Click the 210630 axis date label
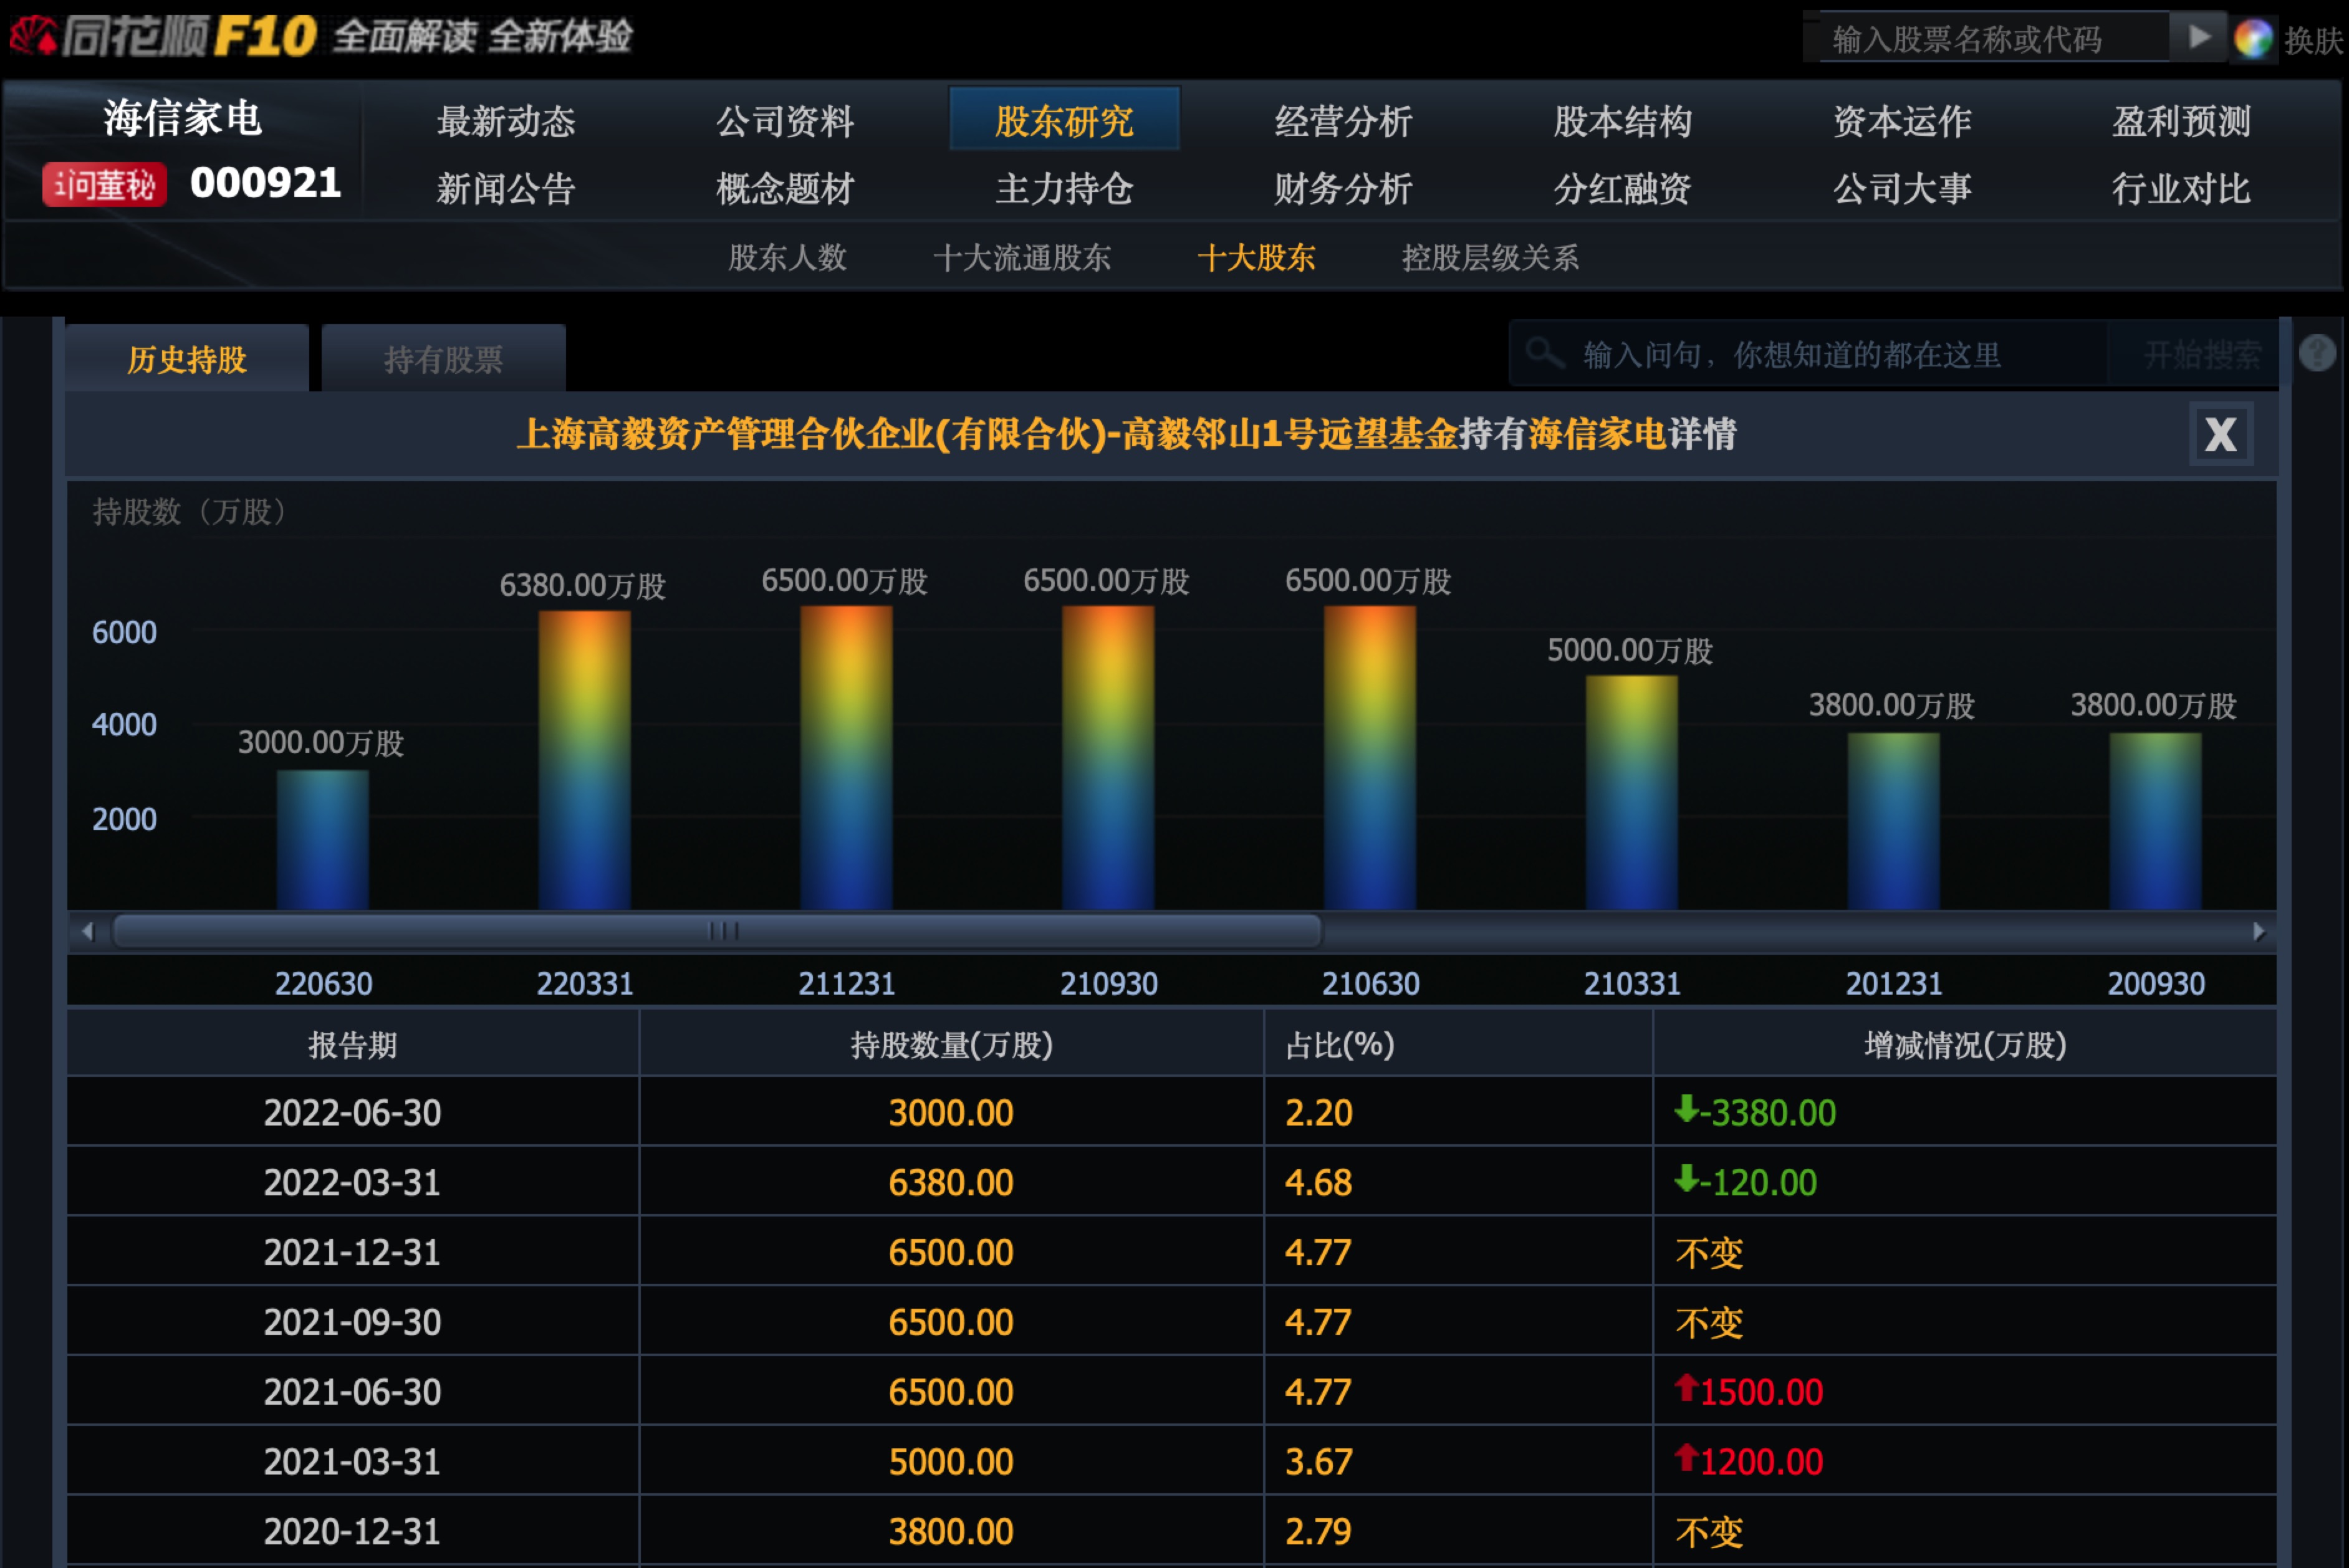The image size is (2349, 1568). (1370, 984)
